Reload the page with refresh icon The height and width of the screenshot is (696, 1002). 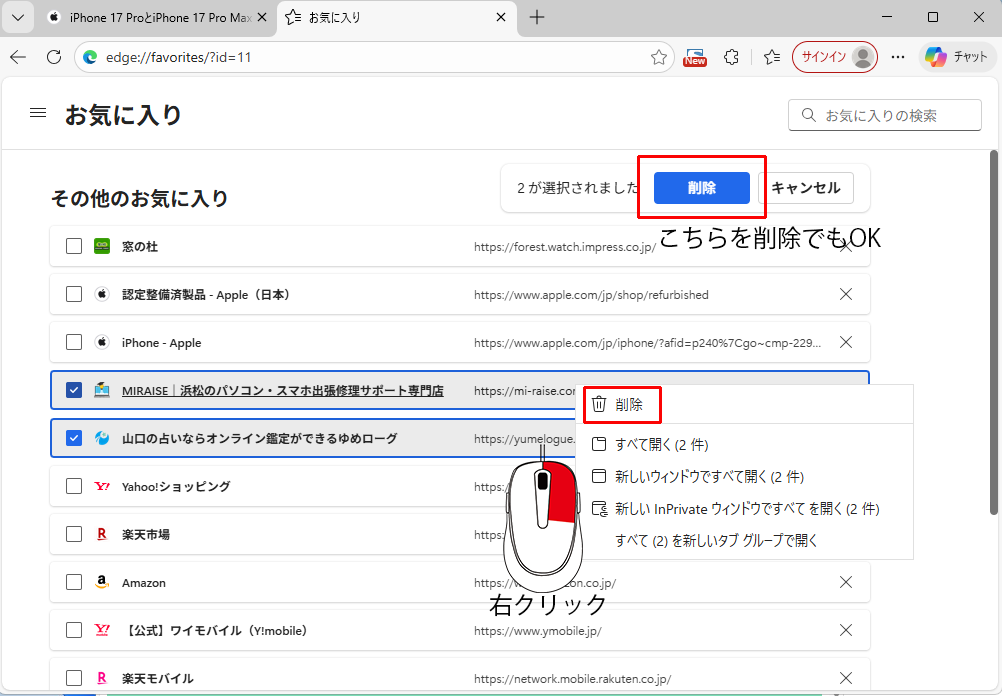54,57
